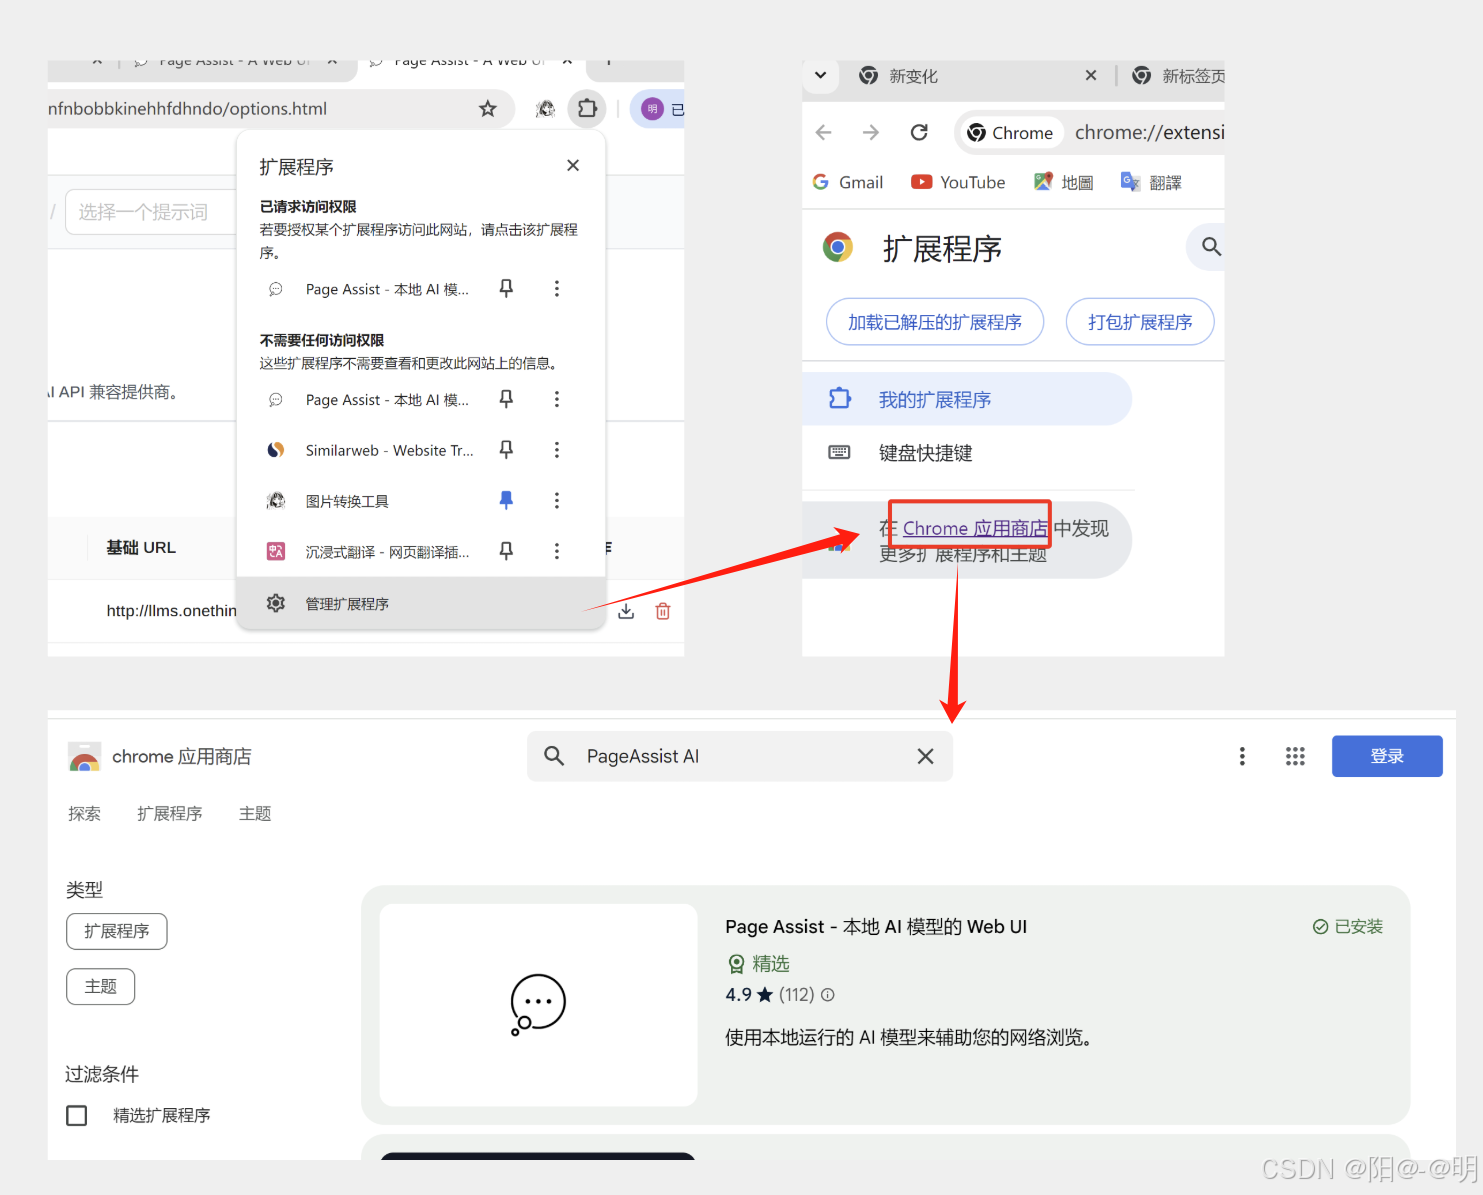Clear the store search with X
1483x1195 pixels.
coord(926,756)
